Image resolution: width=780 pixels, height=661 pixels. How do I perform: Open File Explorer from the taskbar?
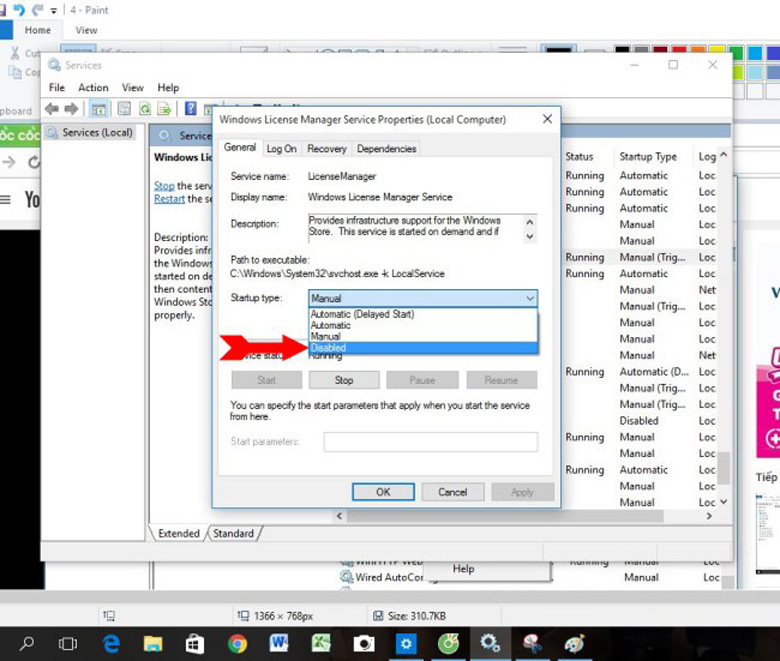(153, 644)
